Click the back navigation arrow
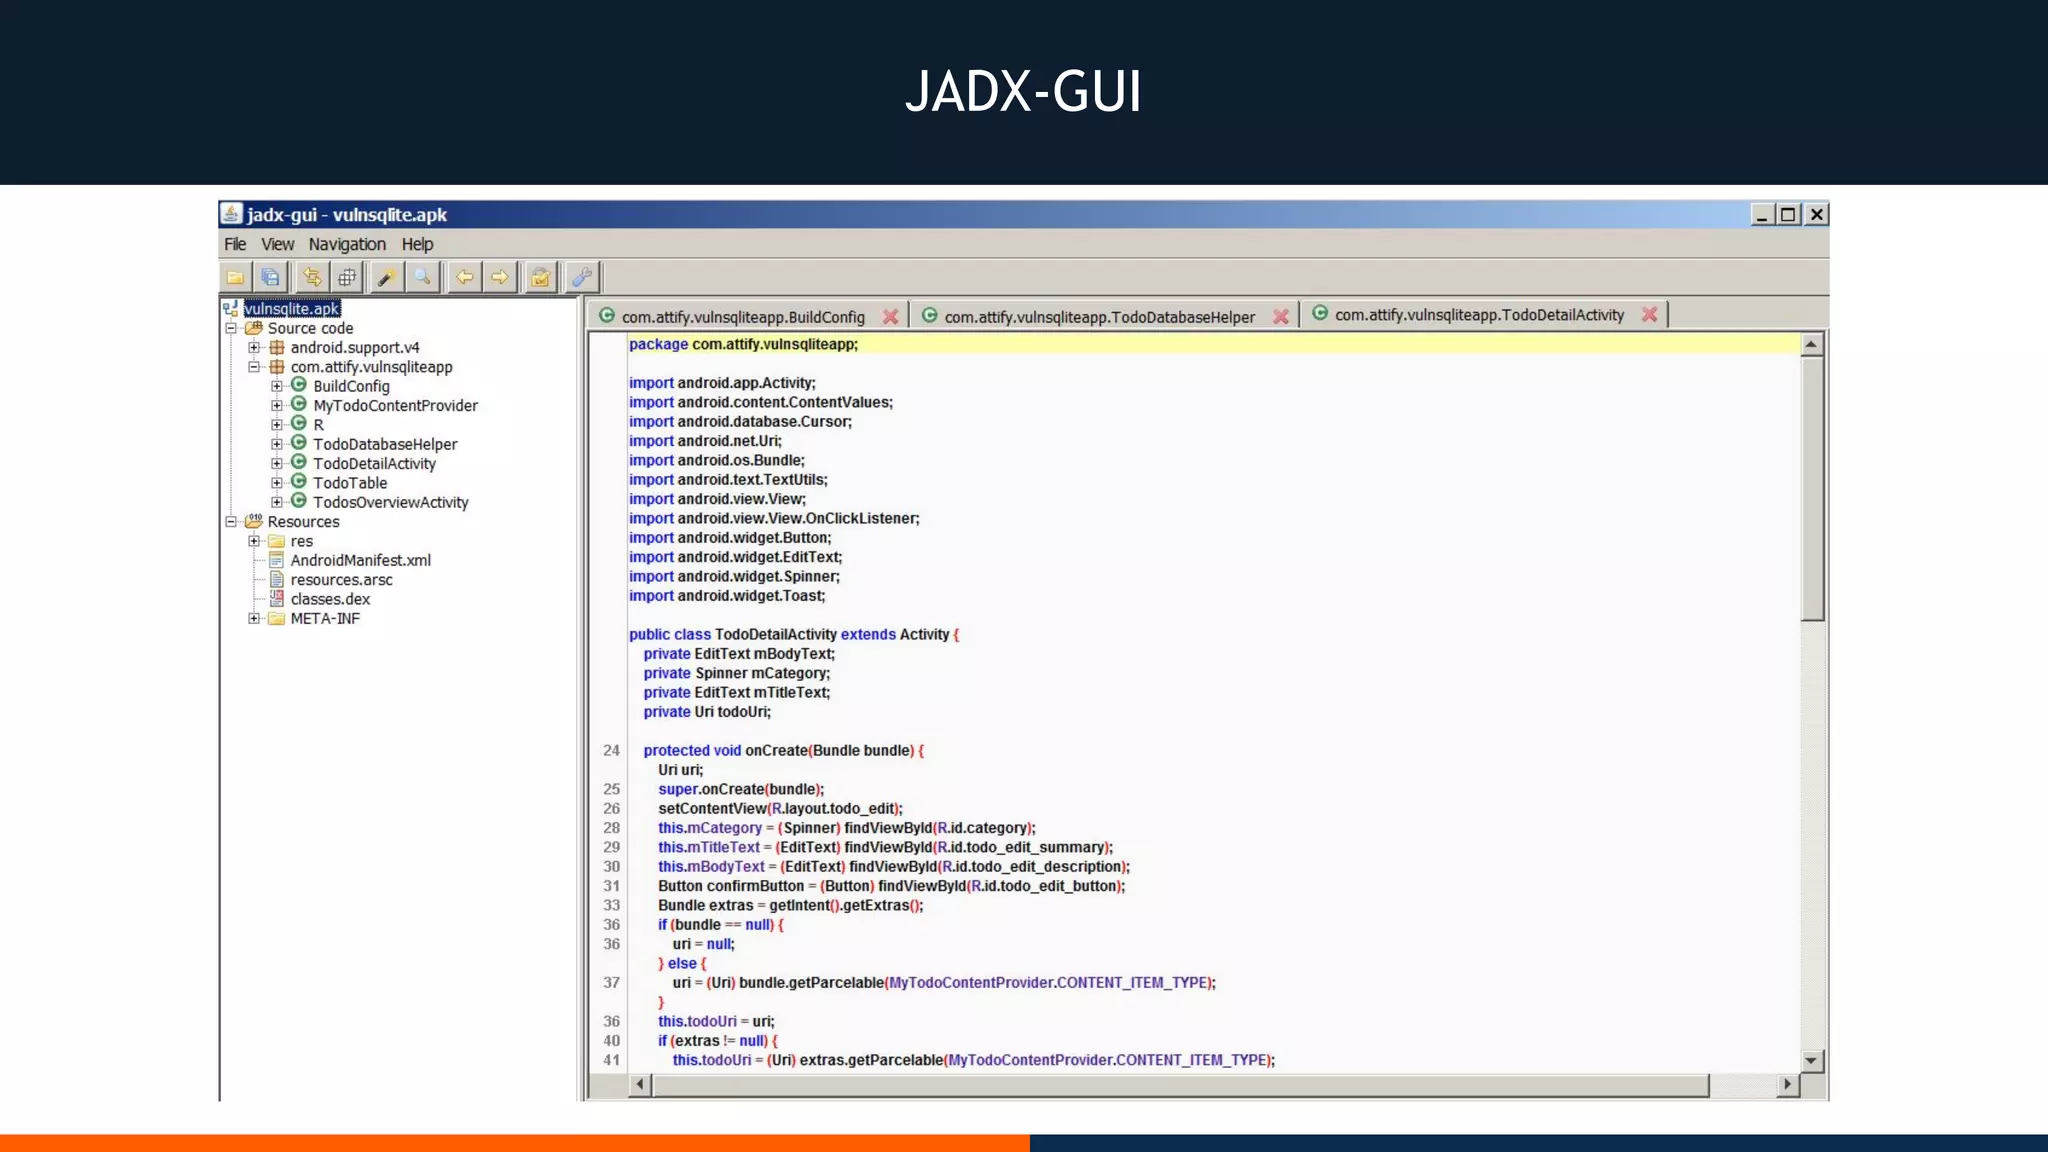The height and width of the screenshot is (1152, 2048). click(x=464, y=277)
